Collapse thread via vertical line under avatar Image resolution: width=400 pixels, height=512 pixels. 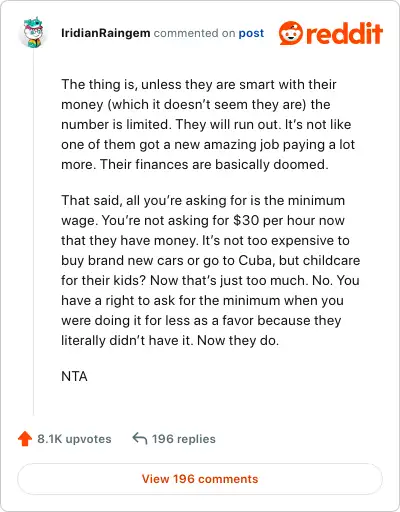pos(33,233)
